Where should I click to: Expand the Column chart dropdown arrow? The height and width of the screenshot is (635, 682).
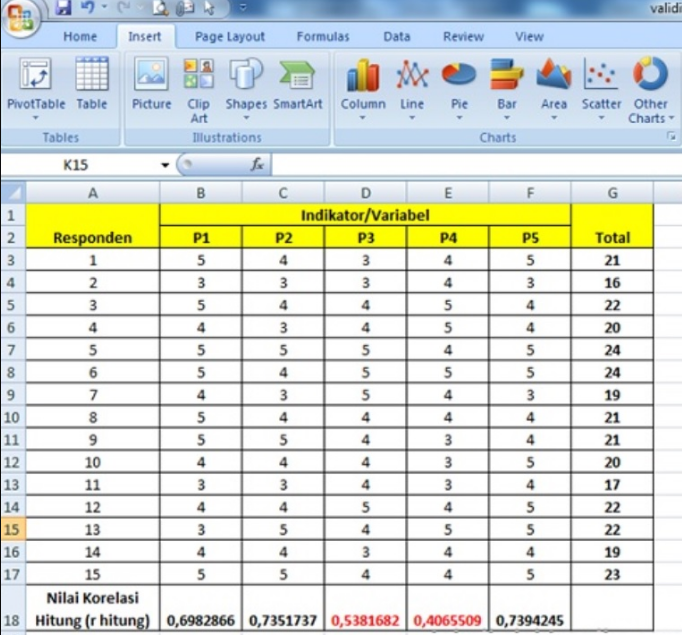[x=362, y=118]
